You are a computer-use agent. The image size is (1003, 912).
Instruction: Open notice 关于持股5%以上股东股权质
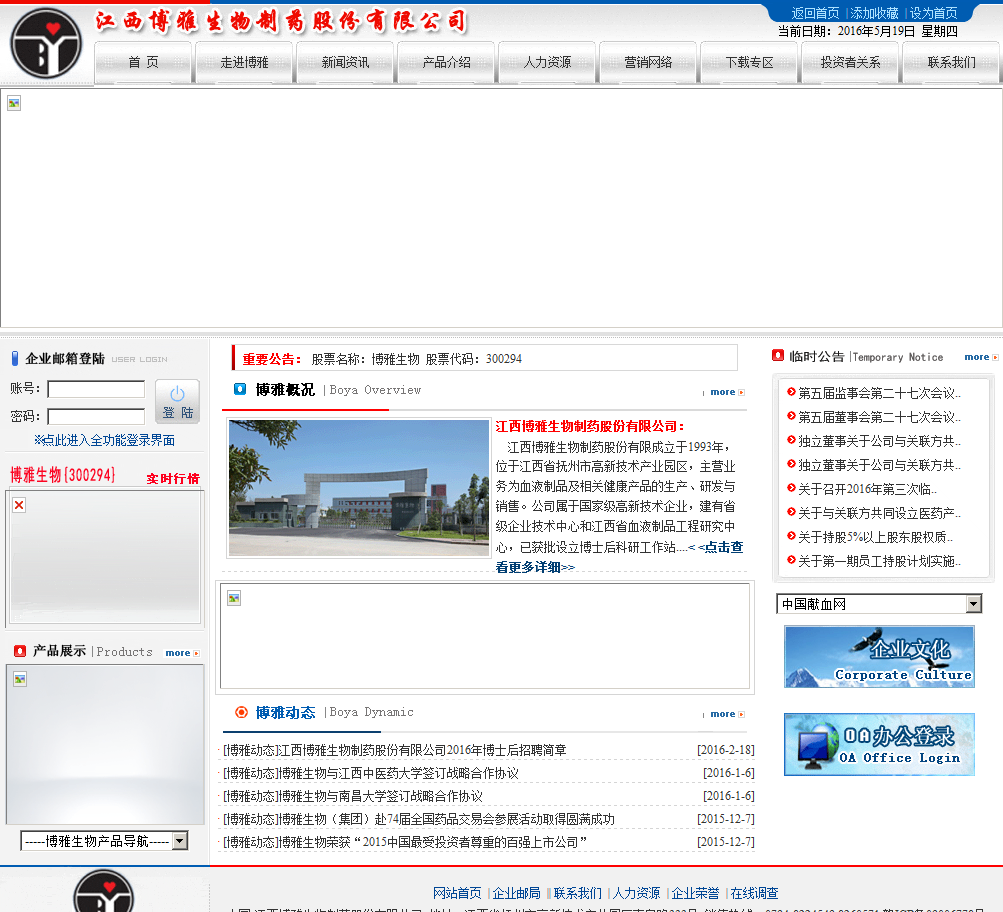875,537
